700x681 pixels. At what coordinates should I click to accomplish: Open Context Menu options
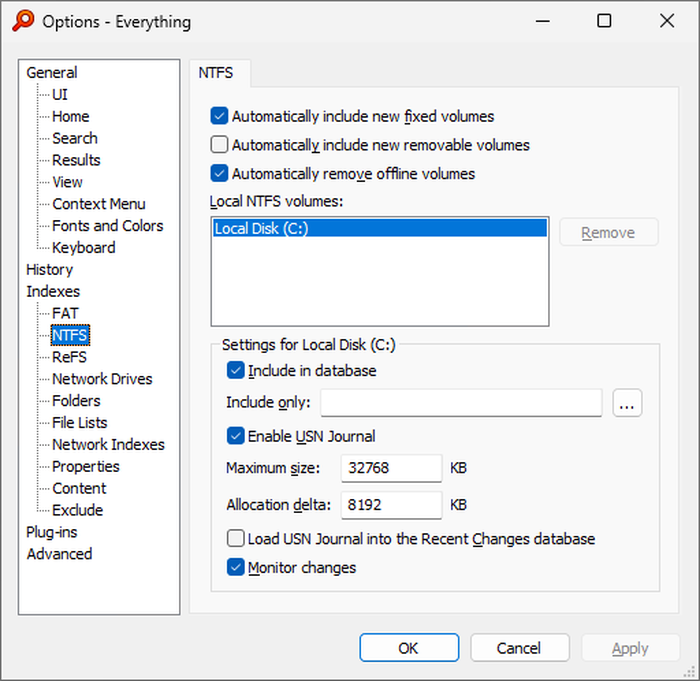point(99,204)
